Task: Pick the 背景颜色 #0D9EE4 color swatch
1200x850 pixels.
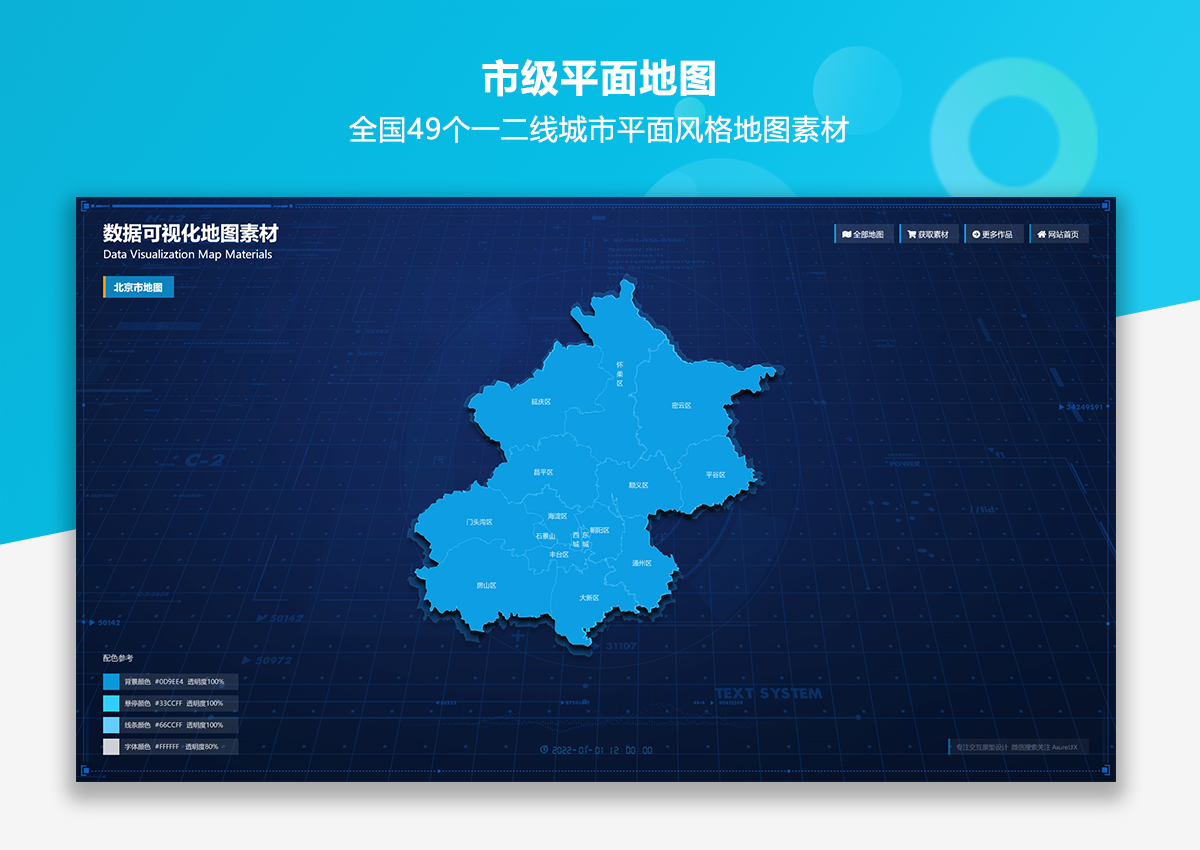Action: 111,682
